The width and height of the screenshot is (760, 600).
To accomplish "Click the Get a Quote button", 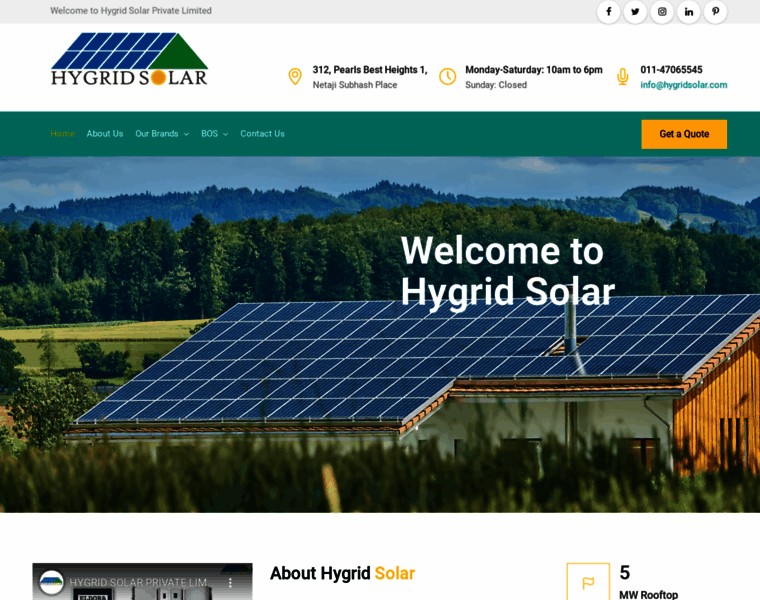I will click(x=684, y=134).
